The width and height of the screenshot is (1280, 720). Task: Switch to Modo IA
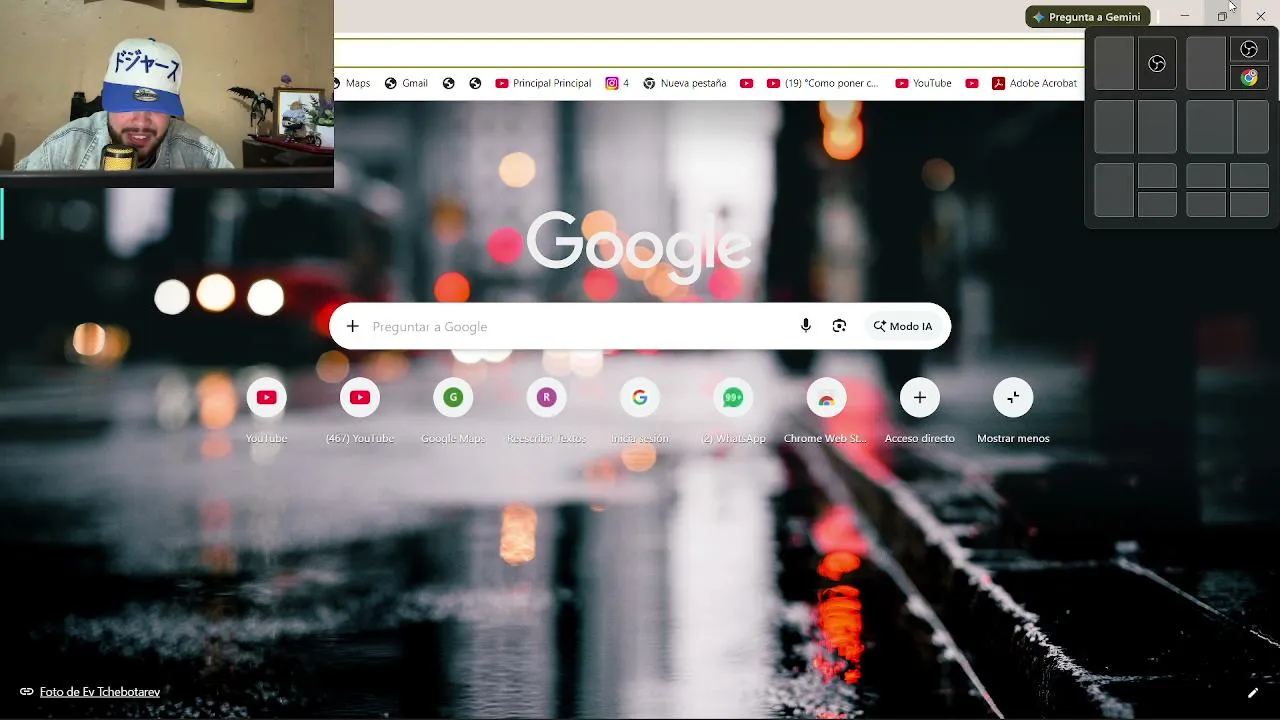tap(903, 326)
